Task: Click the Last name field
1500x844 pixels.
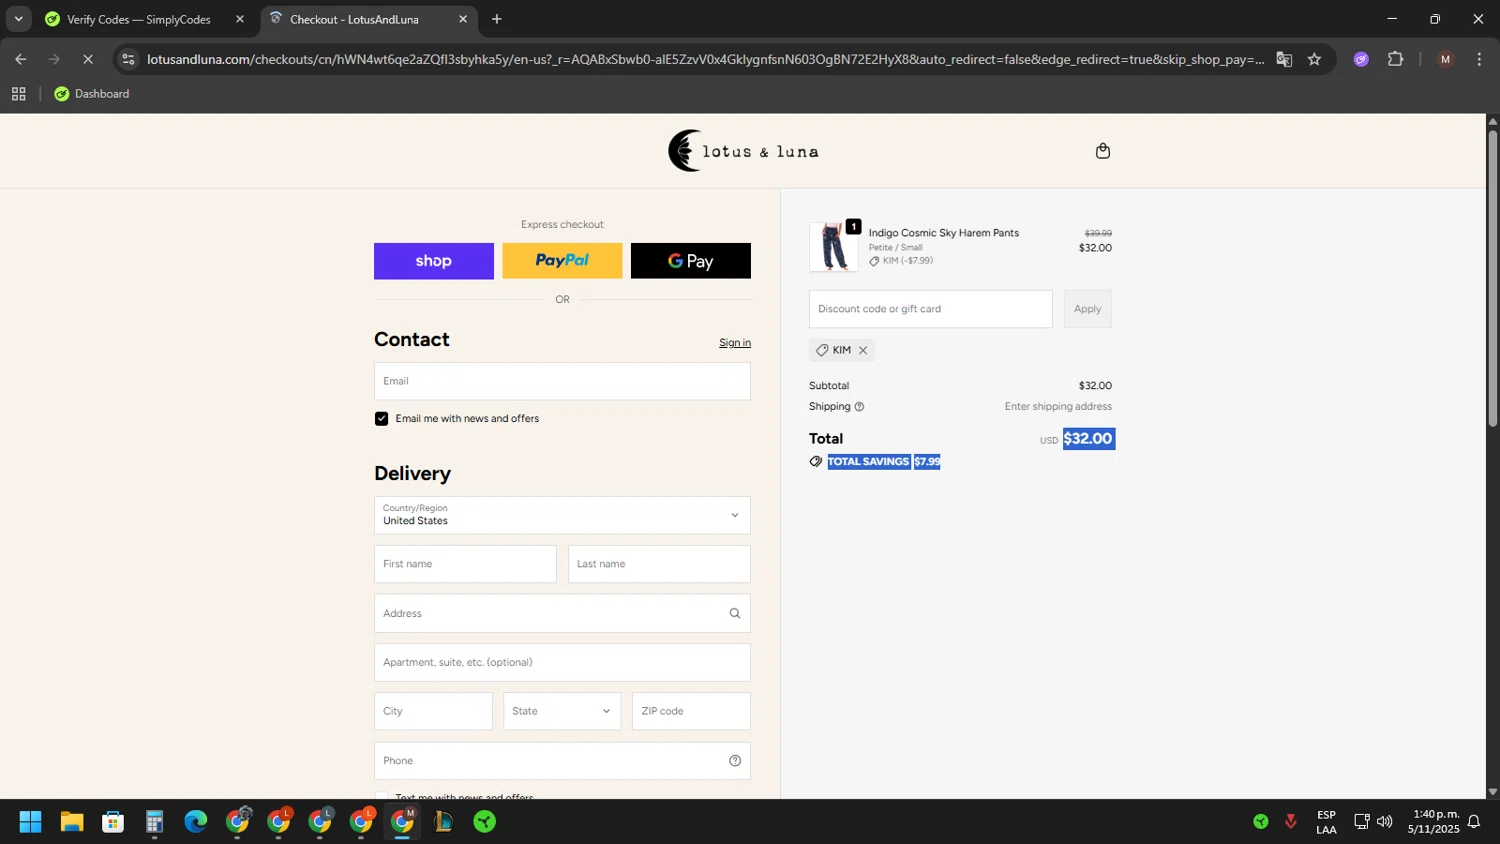Action: [659, 564]
